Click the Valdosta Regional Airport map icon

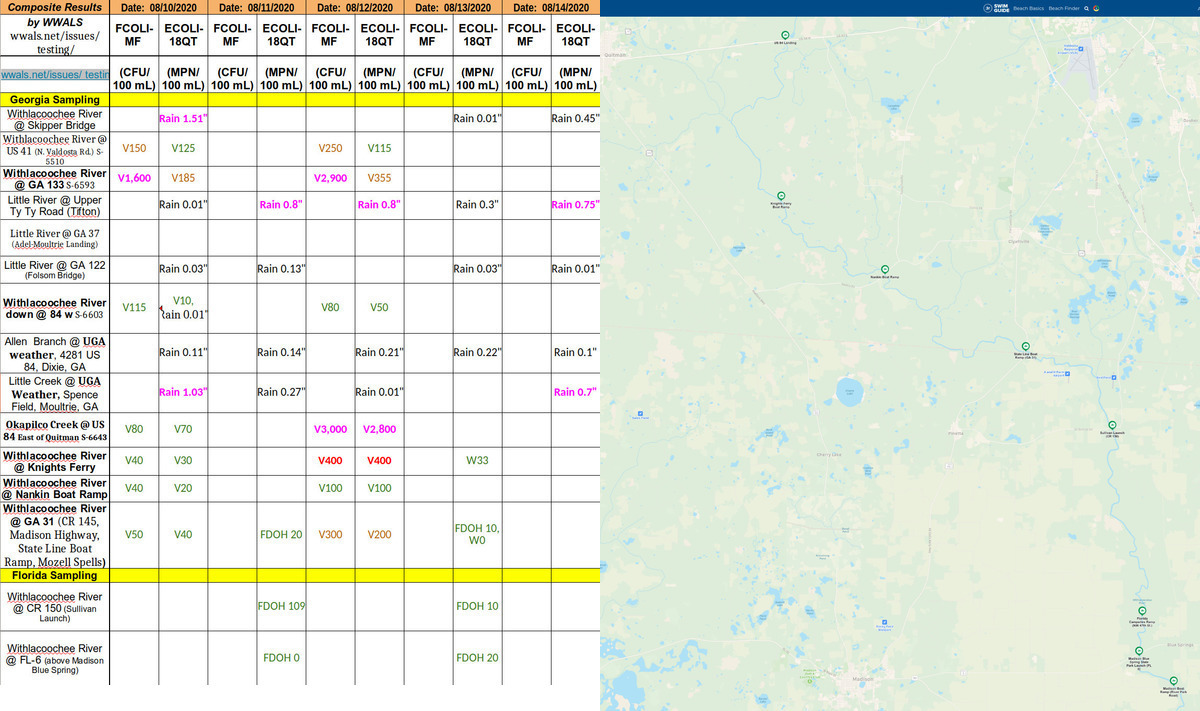1081,49
